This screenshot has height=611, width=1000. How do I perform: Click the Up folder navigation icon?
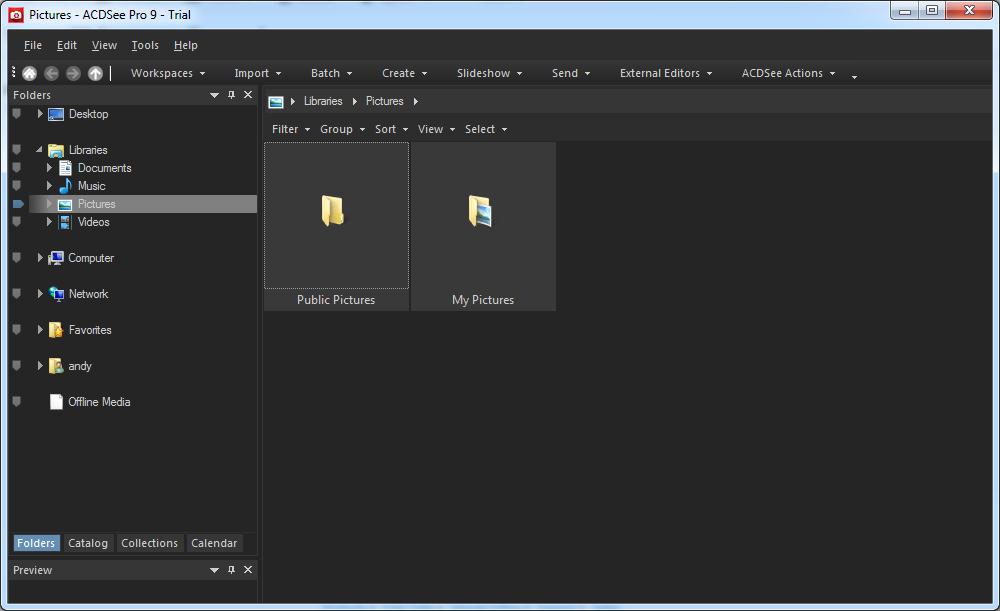pyautogui.click(x=95, y=72)
